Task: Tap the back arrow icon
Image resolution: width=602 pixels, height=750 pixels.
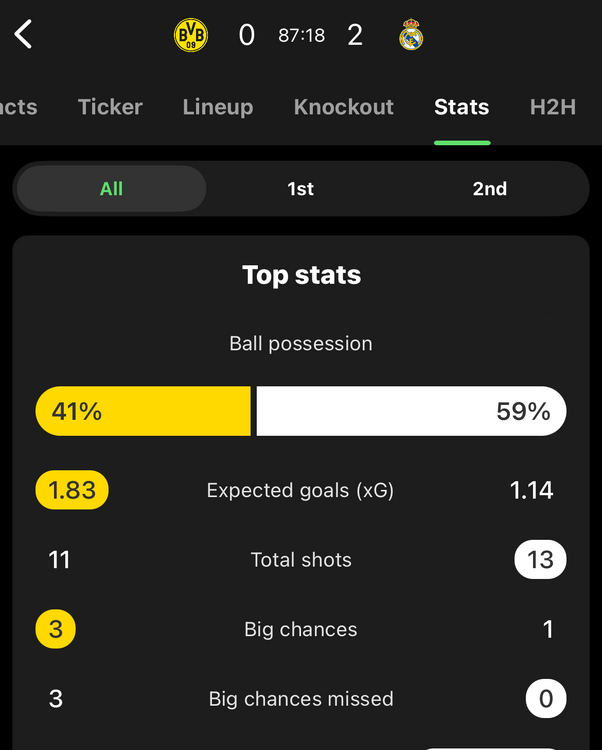Action: 24,35
